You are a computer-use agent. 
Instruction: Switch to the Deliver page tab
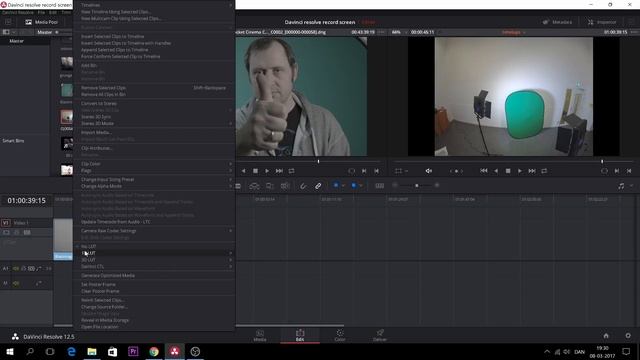(x=380, y=336)
